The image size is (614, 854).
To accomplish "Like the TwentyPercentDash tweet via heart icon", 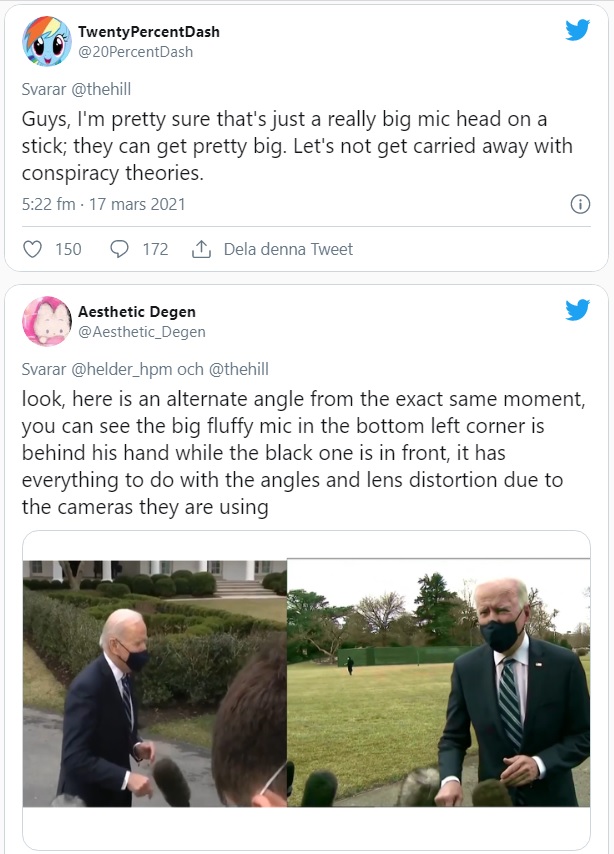I will point(33,249).
